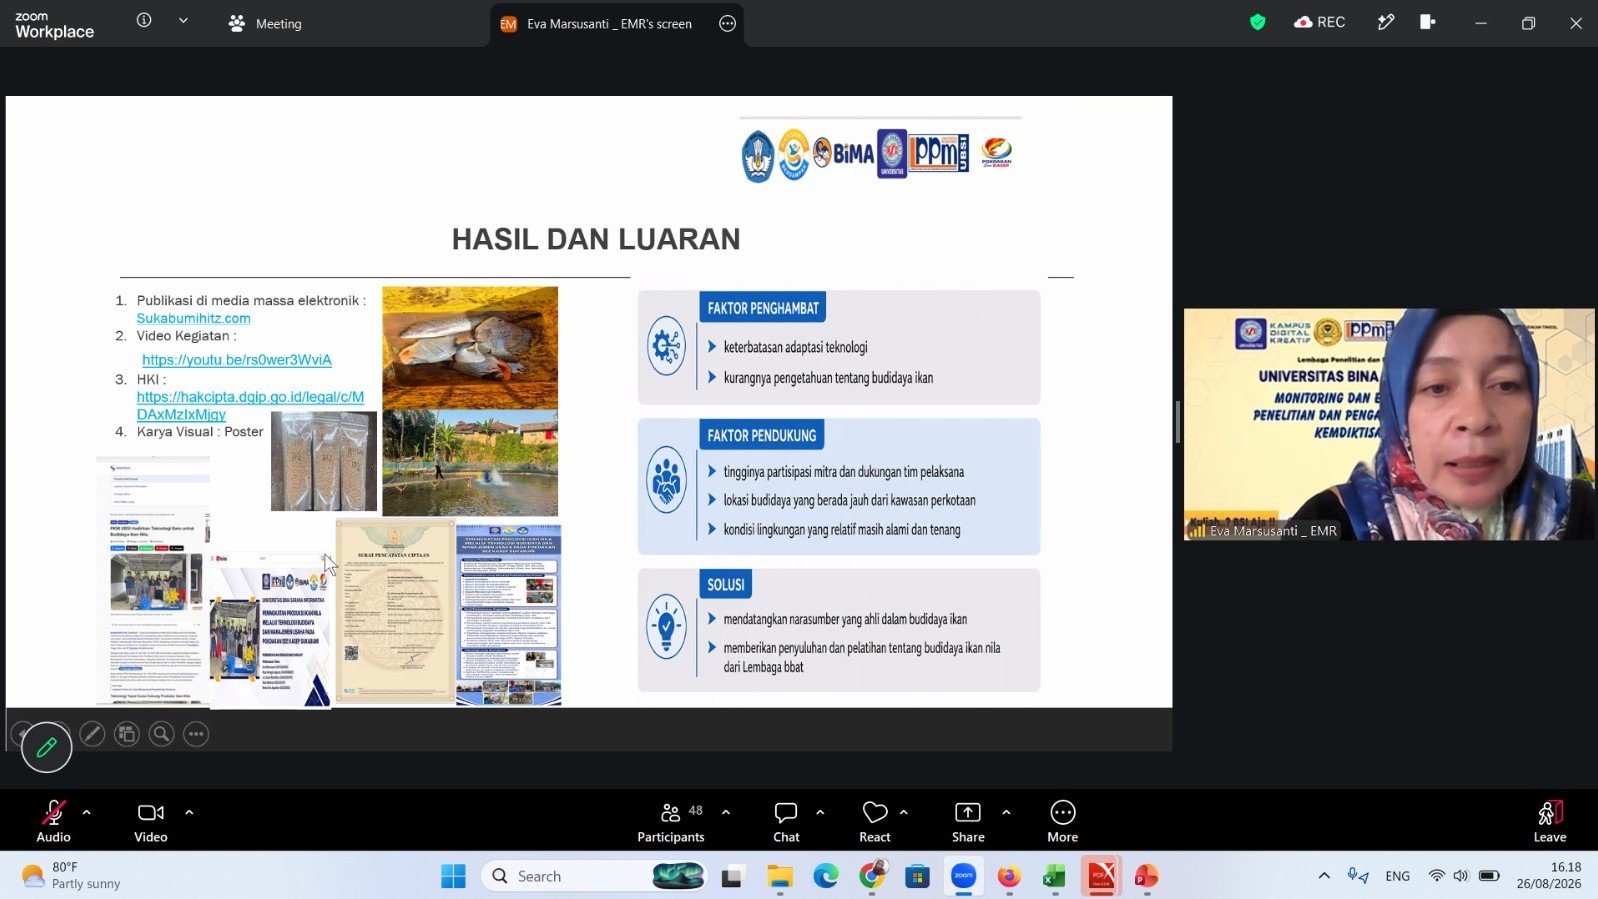Open the volume speaker tray icon
The width and height of the screenshot is (1598, 899).
pyautogui.click(x=1461, y=876)
